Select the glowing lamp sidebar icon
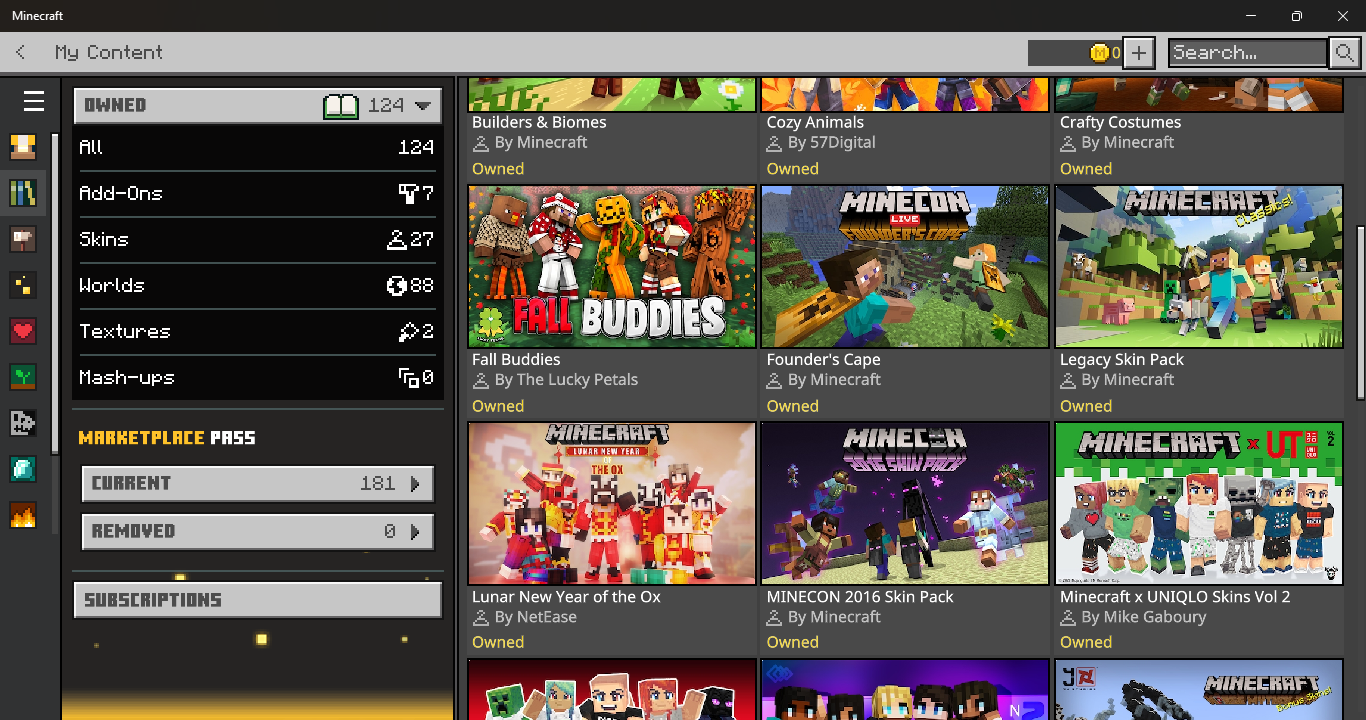Image resolution: width=1366 pixels, height=720 pixels. coord(23,147)
